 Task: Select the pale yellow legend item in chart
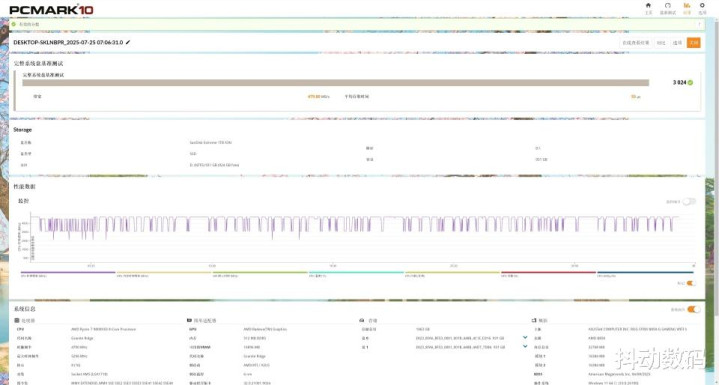164,274
